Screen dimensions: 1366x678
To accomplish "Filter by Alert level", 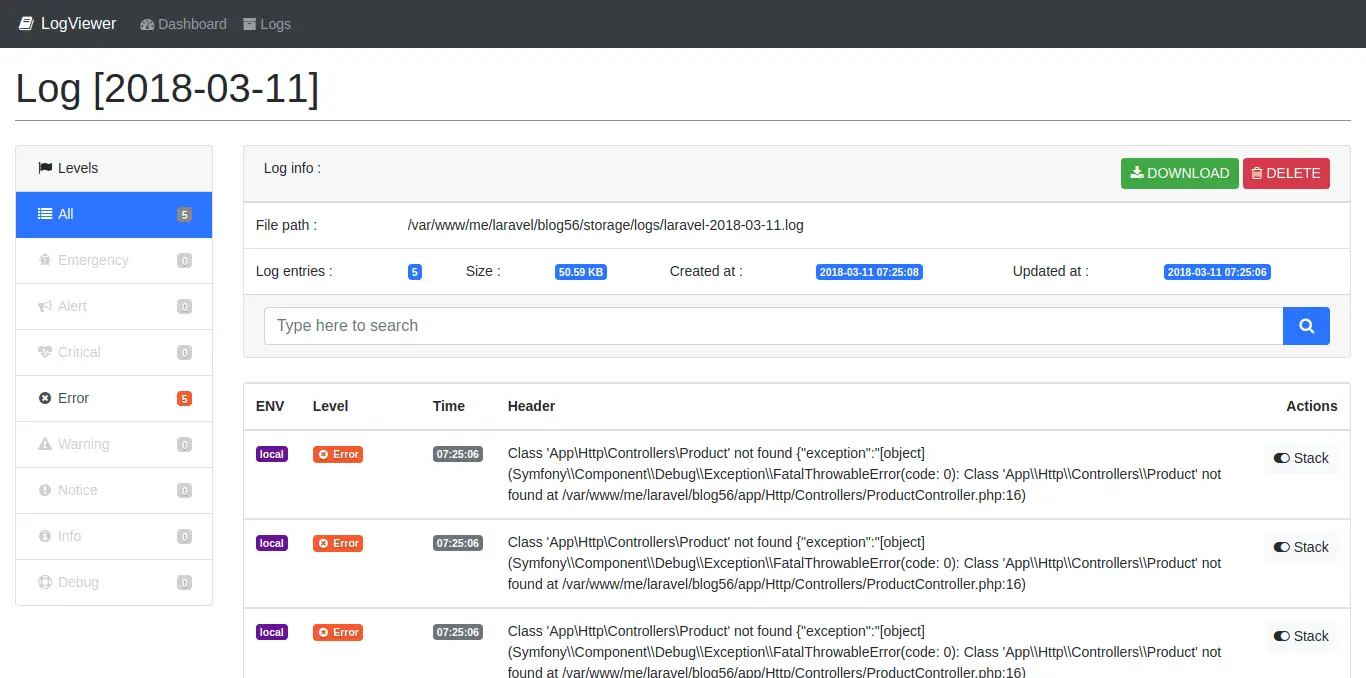I will pyautogui.click(x=114, y=306).
